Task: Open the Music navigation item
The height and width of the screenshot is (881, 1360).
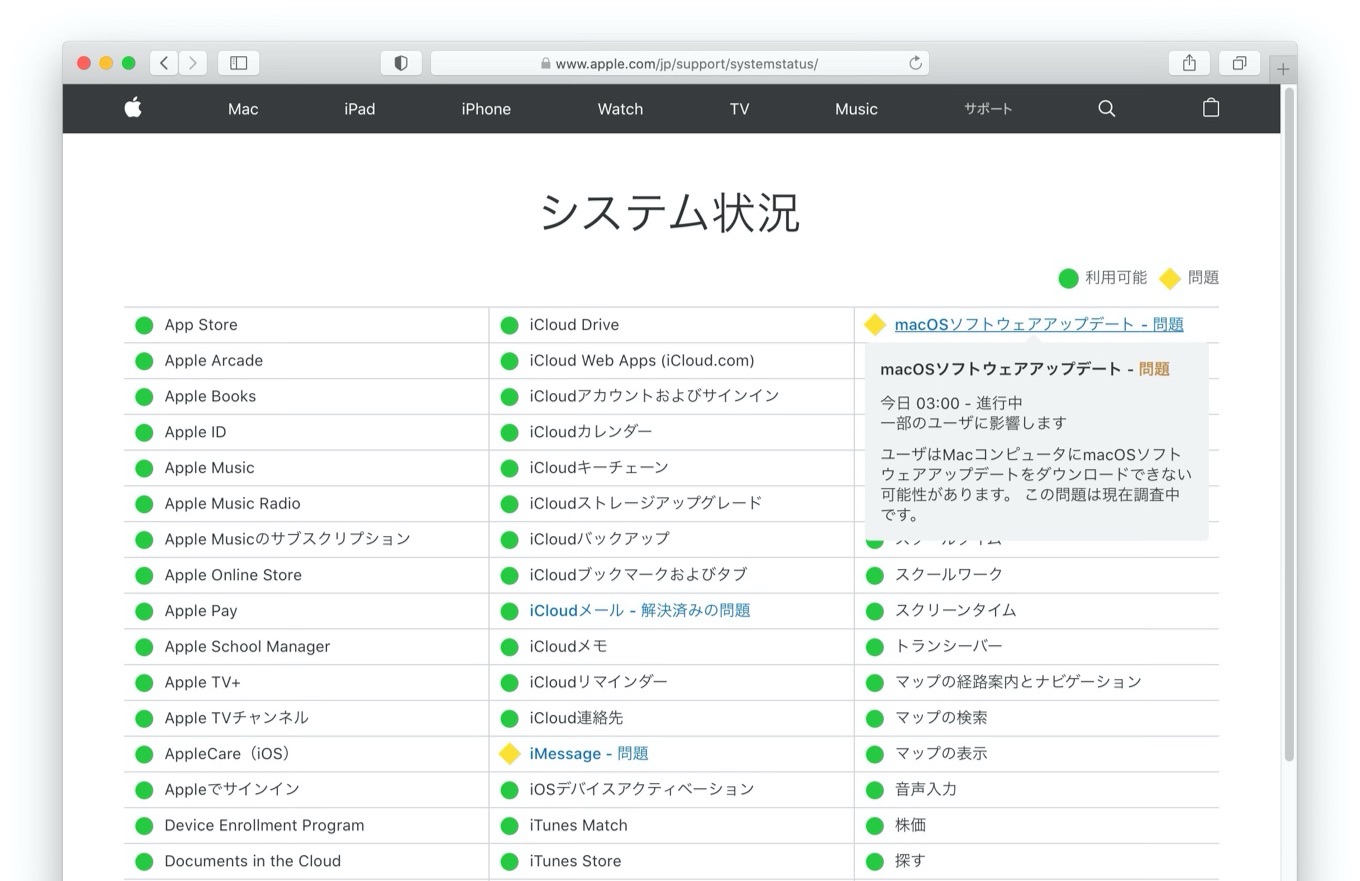Action: point(856,109)
